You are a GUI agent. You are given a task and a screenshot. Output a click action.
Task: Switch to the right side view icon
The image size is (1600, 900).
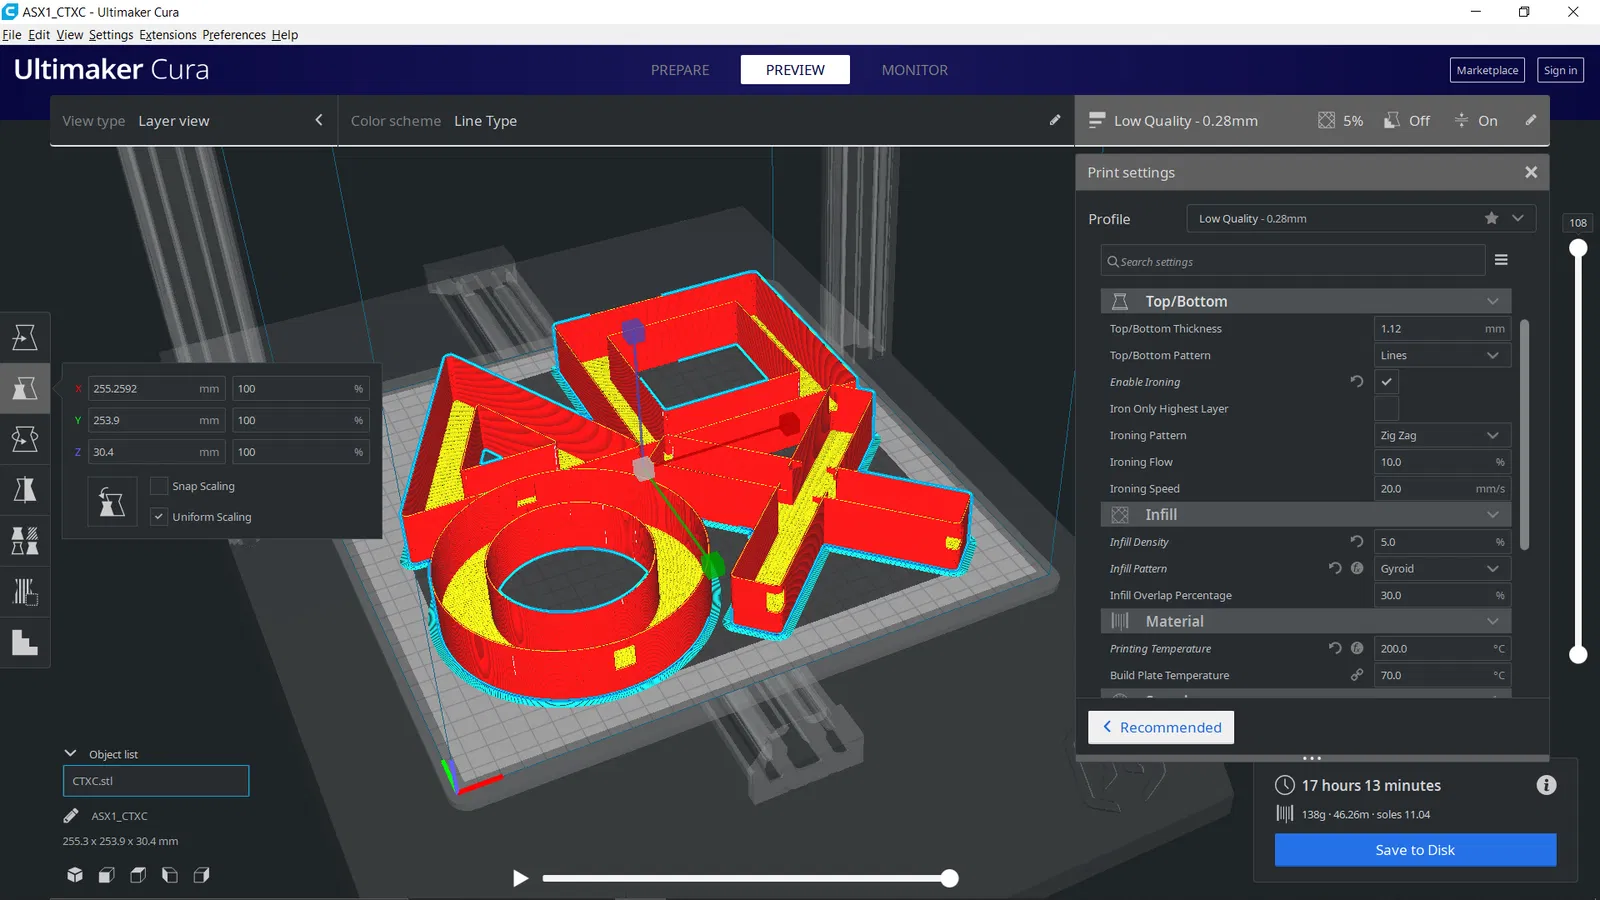[201, 875]
